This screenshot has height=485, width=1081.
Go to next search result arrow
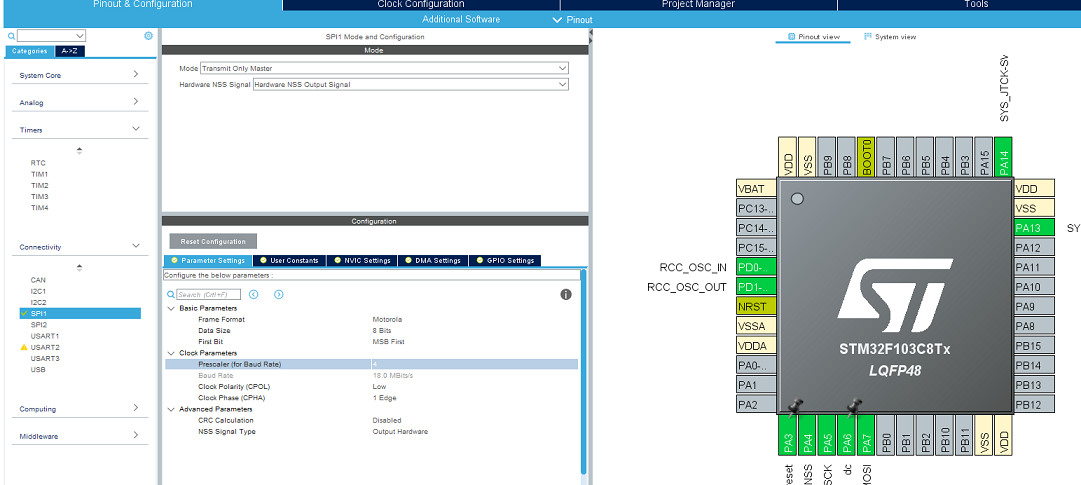click(279, 295)
